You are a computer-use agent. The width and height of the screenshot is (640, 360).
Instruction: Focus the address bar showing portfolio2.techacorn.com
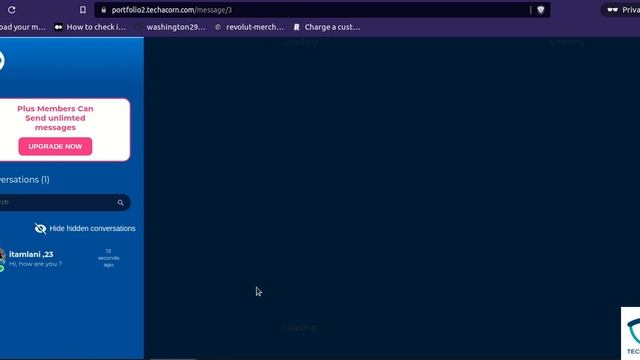tap(322, 10)
